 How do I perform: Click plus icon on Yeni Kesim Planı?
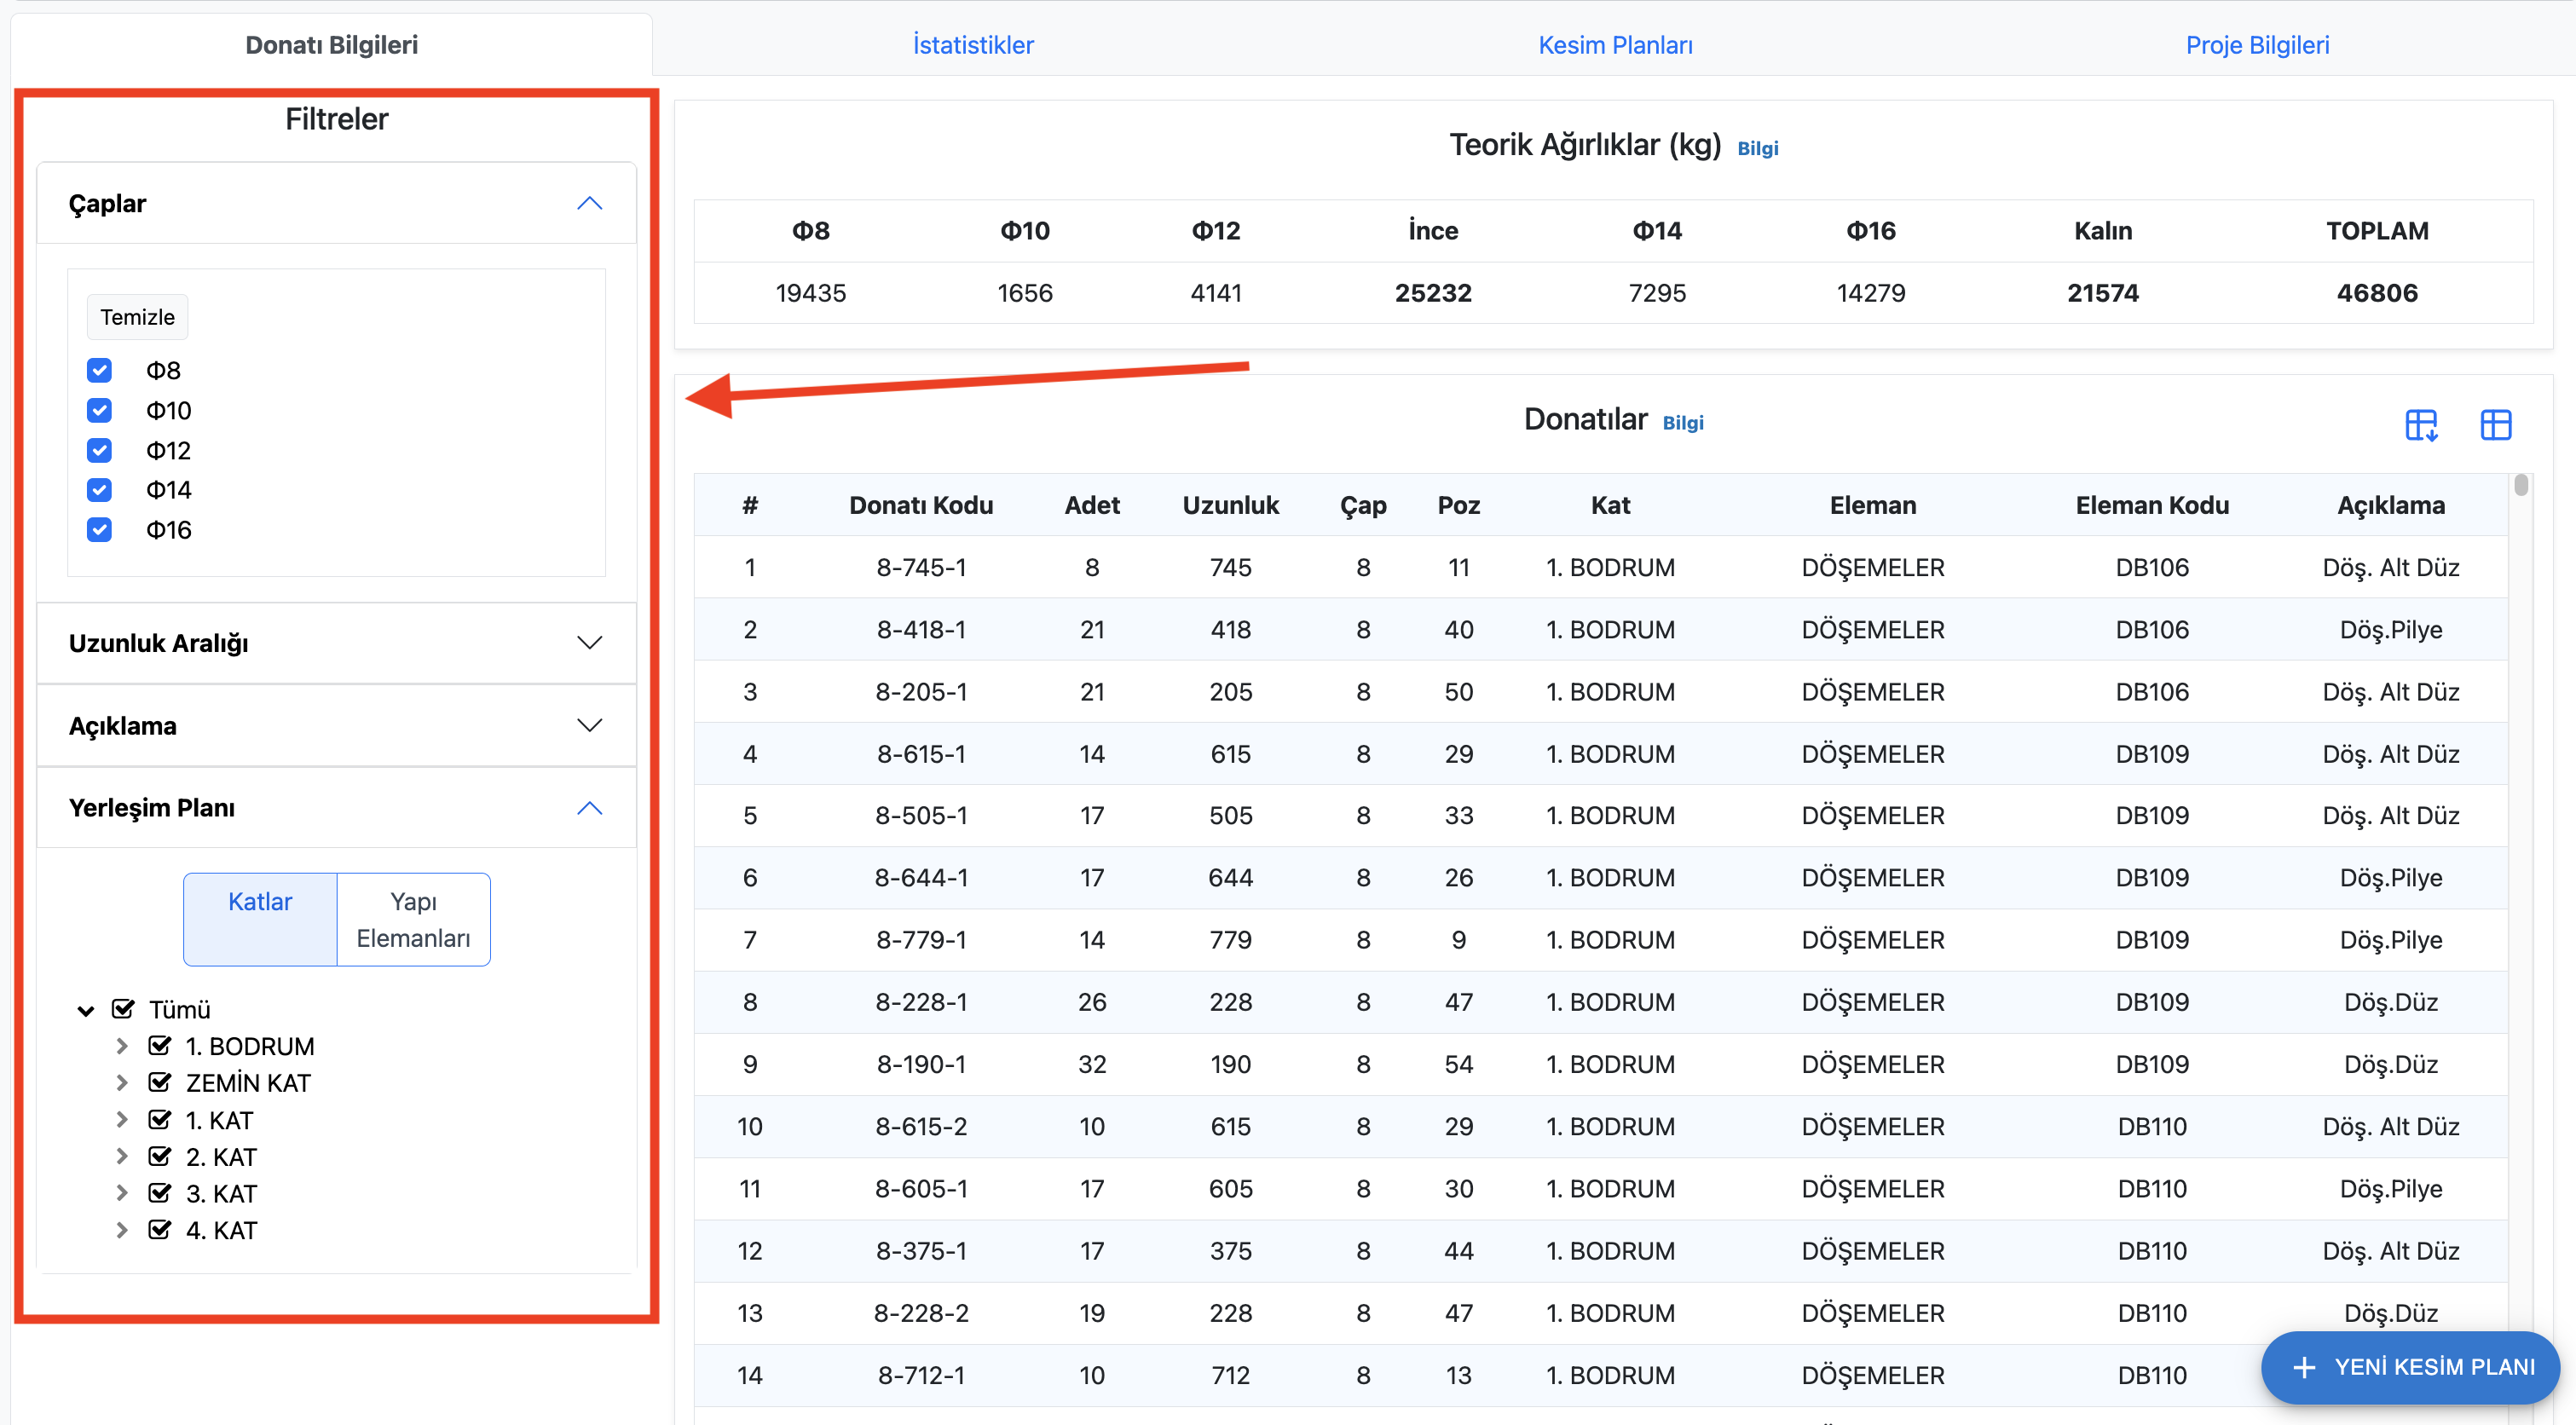coord(2304,1367)
